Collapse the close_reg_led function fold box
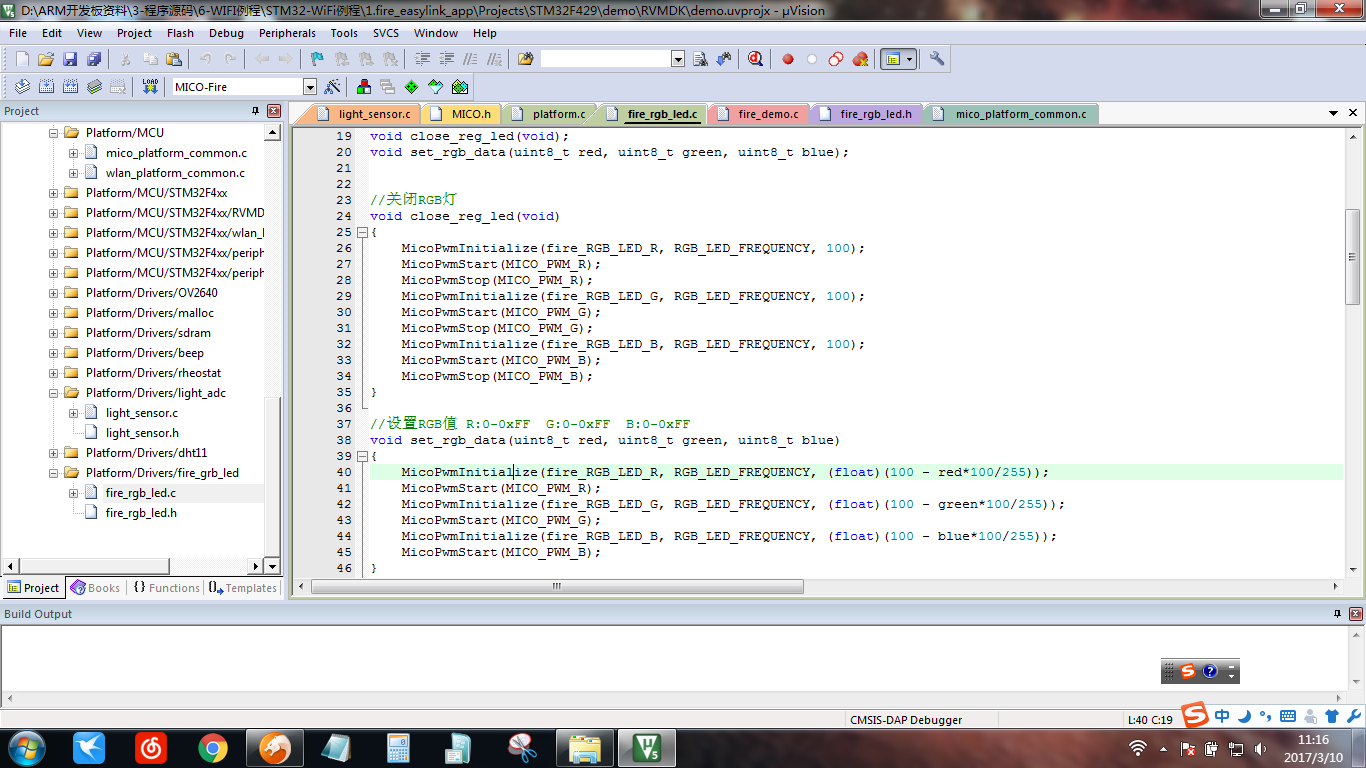Screen dimensions: 1366x768 click(x=362, y=232)
